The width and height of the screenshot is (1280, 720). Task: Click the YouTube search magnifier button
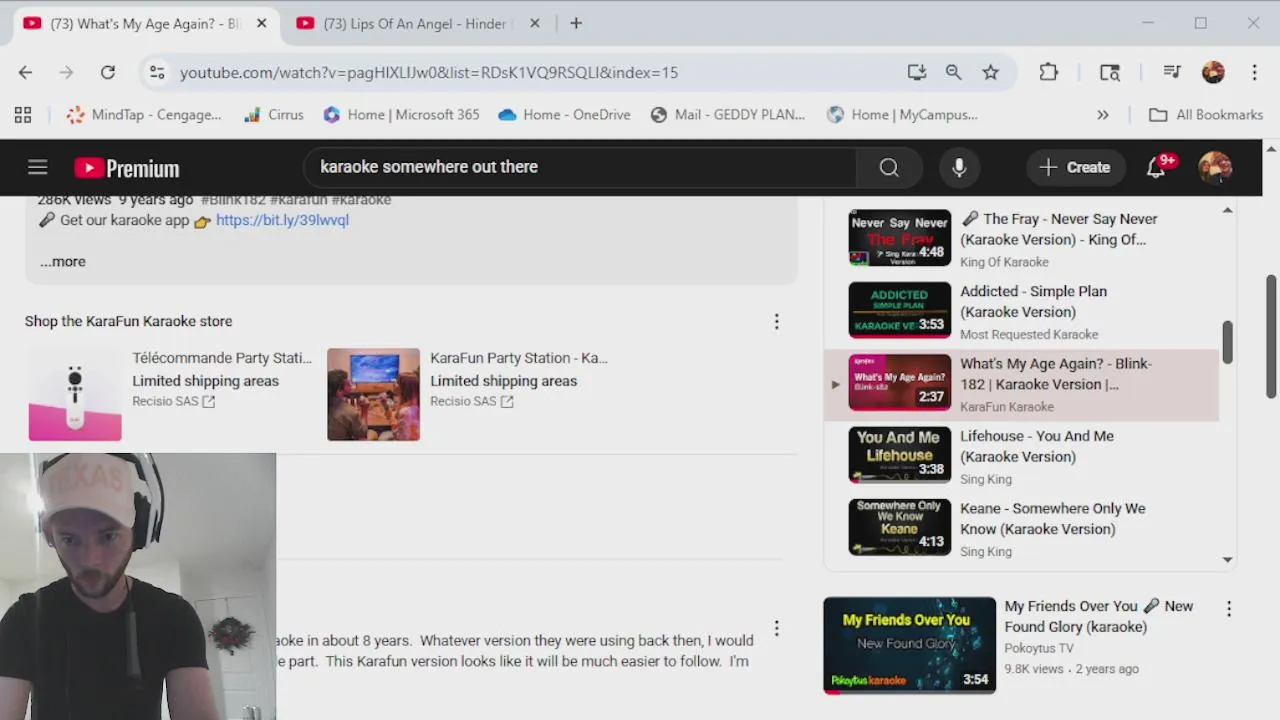(889, 167)
